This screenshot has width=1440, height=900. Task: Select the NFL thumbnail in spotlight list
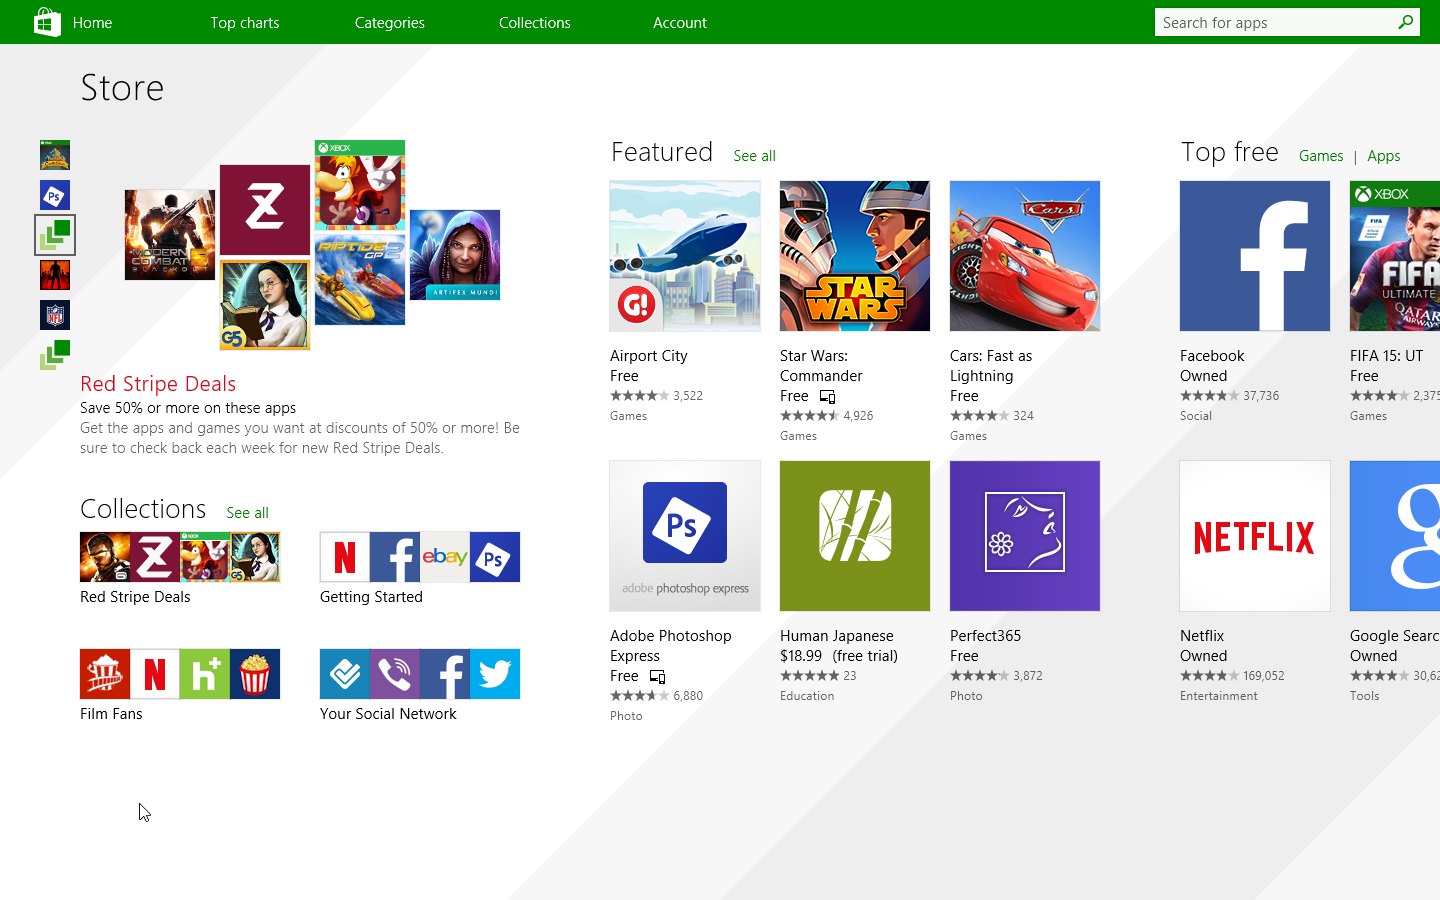click(55, 315)
